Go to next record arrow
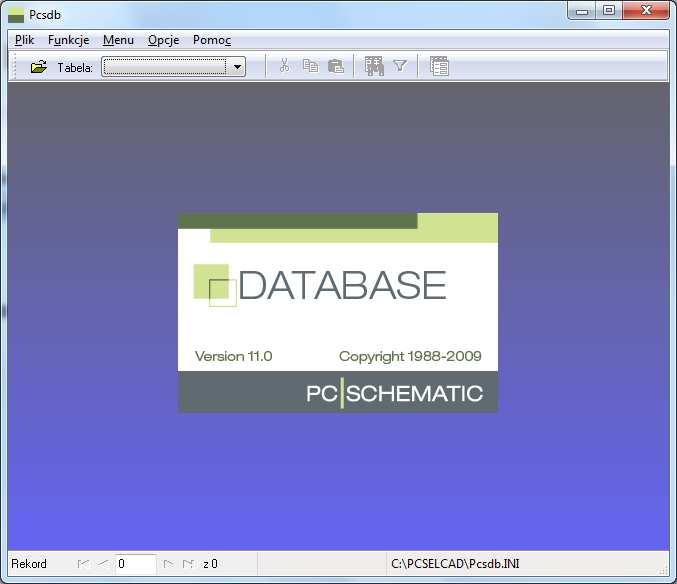This screenshot has height=584, width=677. point(168,564)
